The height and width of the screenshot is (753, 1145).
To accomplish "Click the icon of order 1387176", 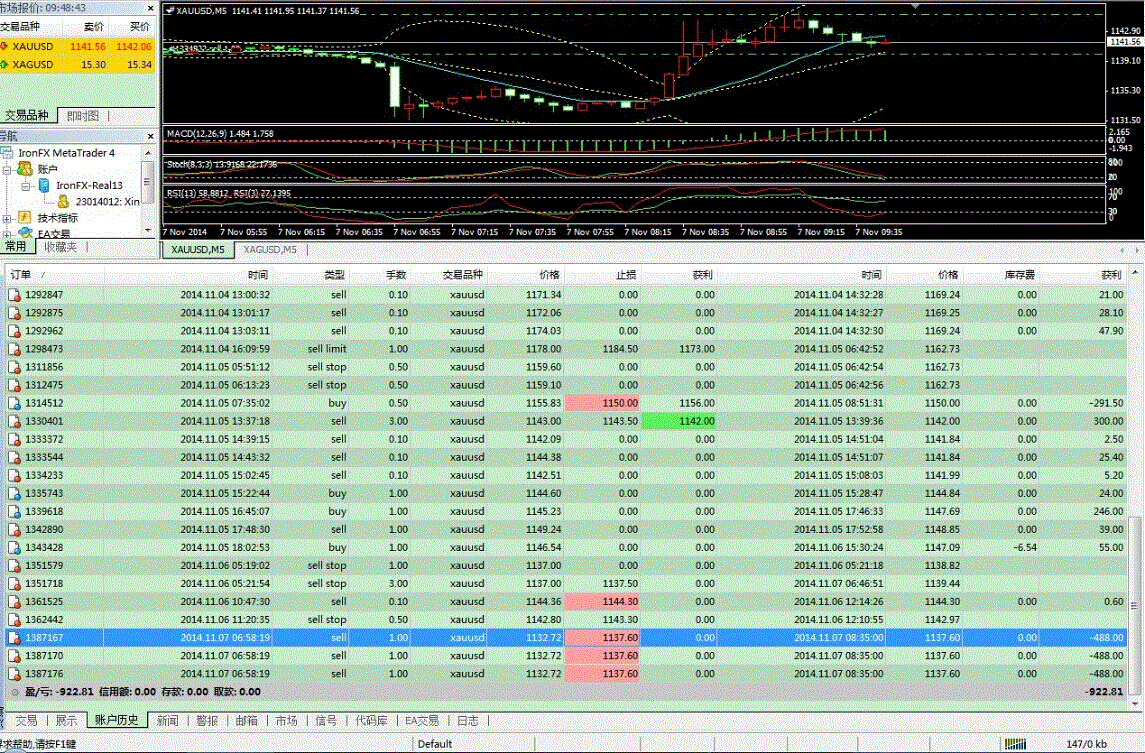I will 14,674.
